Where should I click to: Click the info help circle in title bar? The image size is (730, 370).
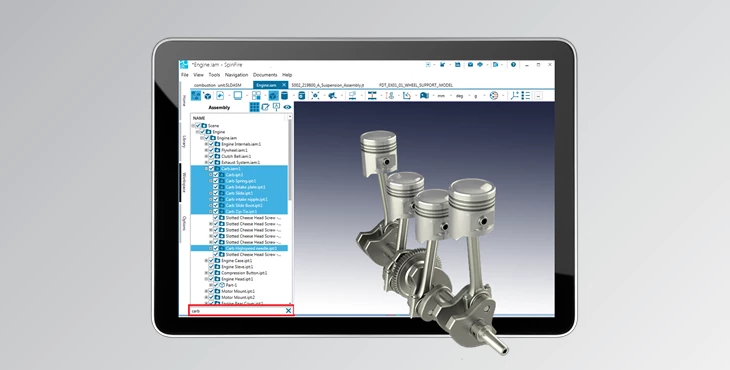[x=513, y=65]
